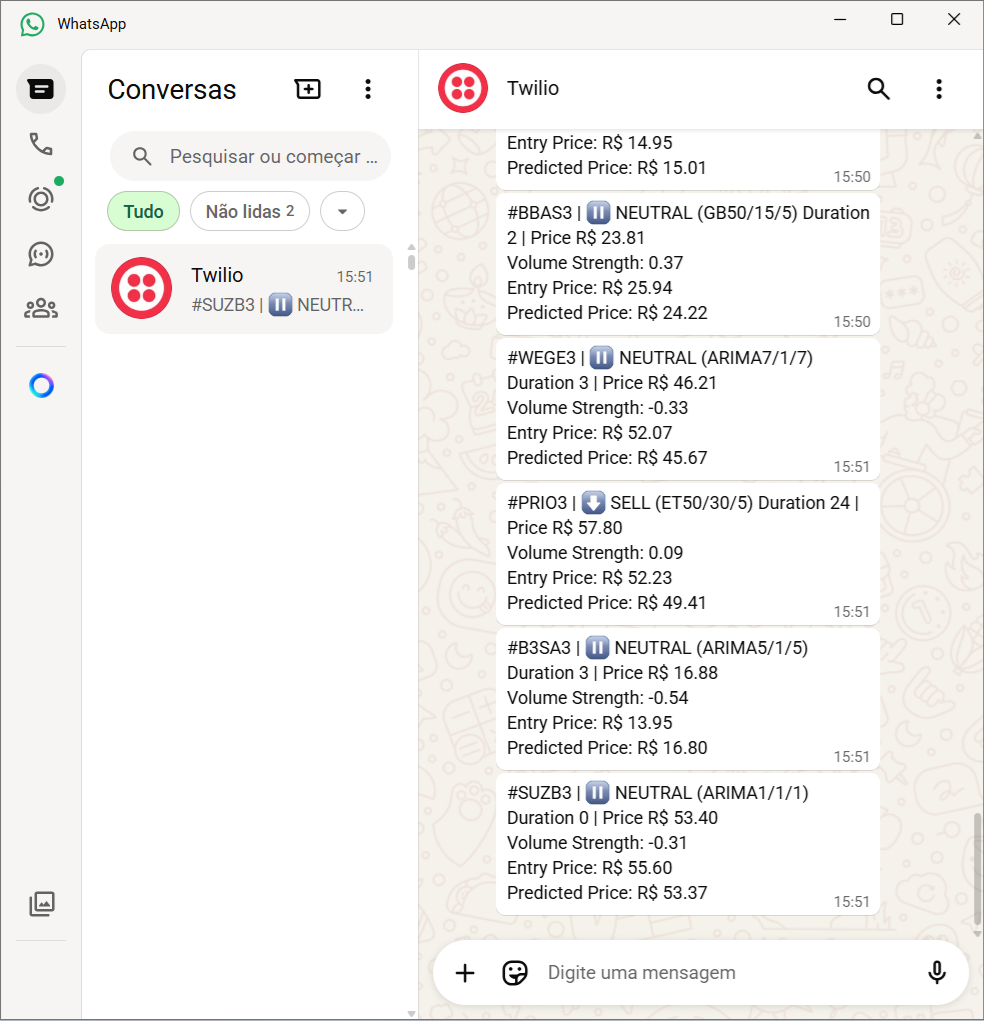
Task: Open the emoji and sticker picker
Action: tap(514, 973)
